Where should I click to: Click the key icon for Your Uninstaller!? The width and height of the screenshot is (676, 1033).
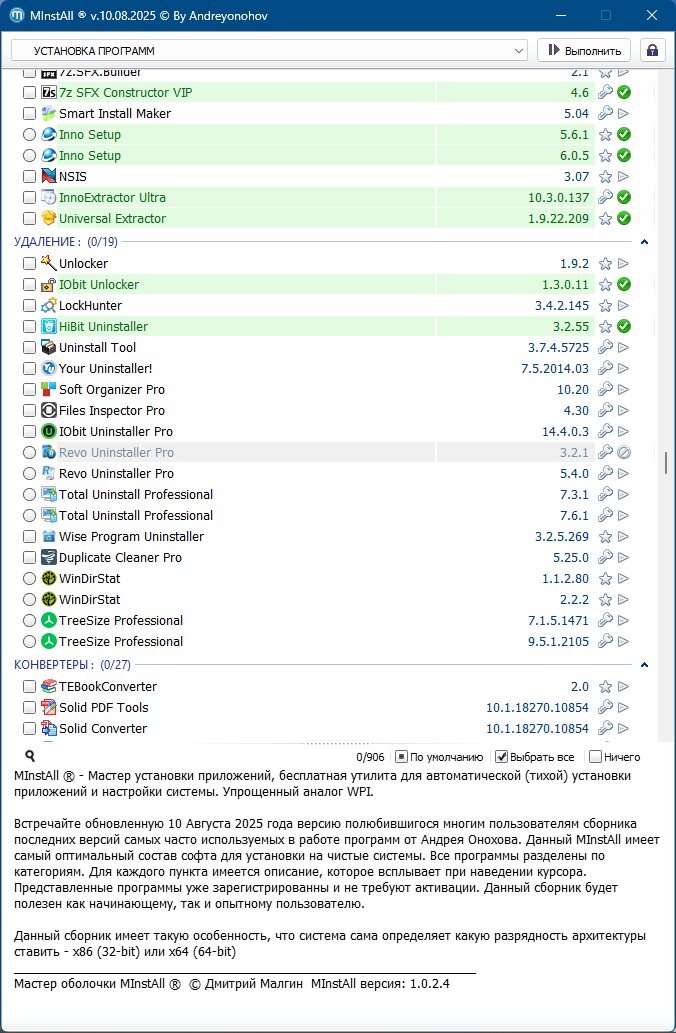605,368
